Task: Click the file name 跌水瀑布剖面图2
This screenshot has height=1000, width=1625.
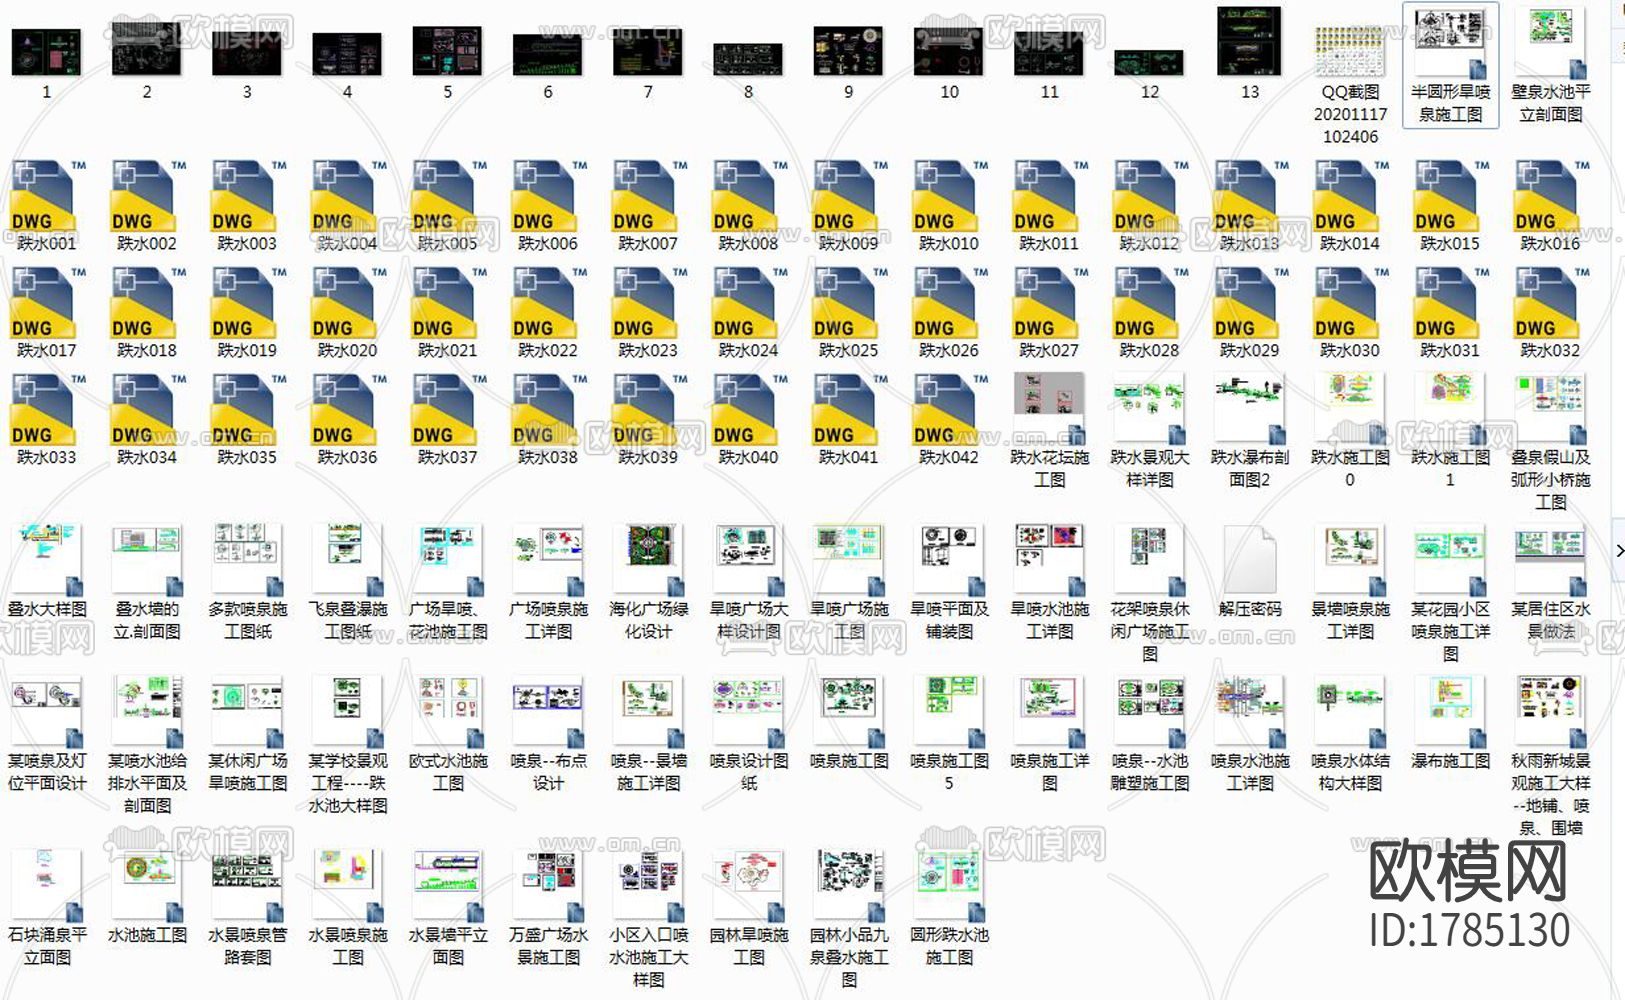Action: [1250, 468]
